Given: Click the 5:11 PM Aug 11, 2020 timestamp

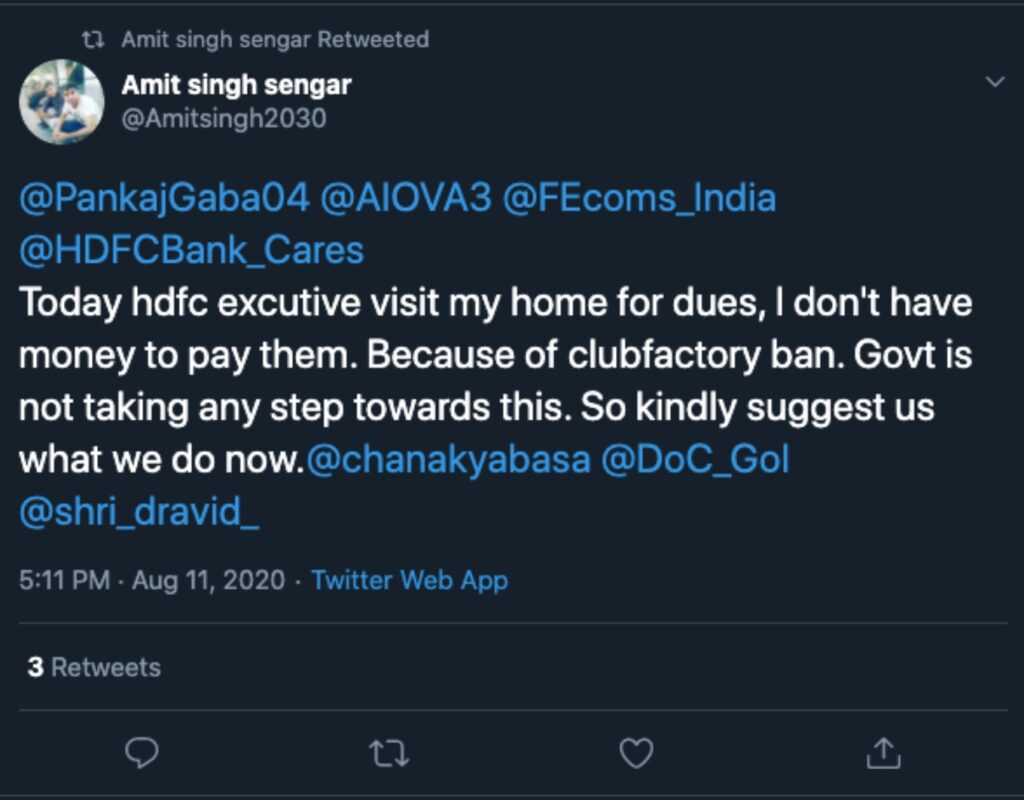Looking at the screenshot, I should click(x=152, y=580).
